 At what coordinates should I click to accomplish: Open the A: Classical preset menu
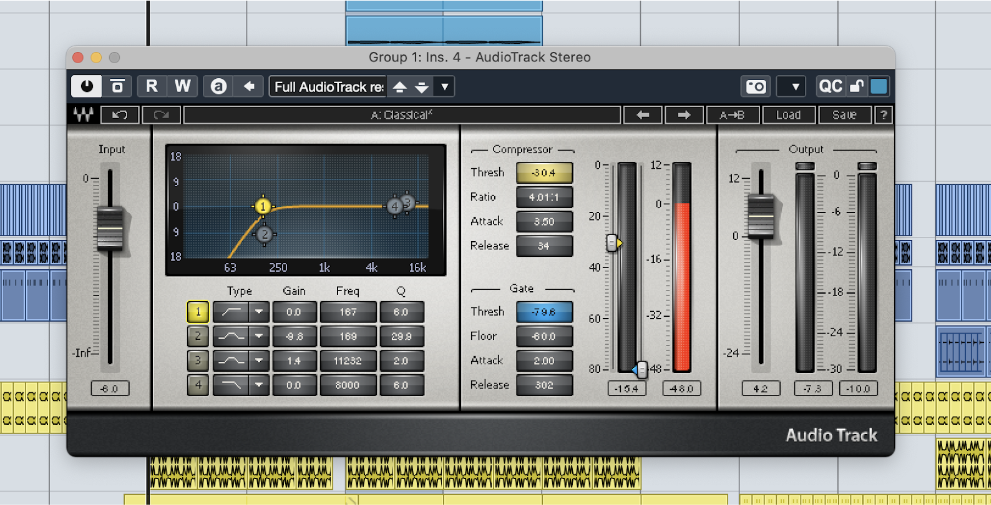pyautogui.click(x=402, y=115)
